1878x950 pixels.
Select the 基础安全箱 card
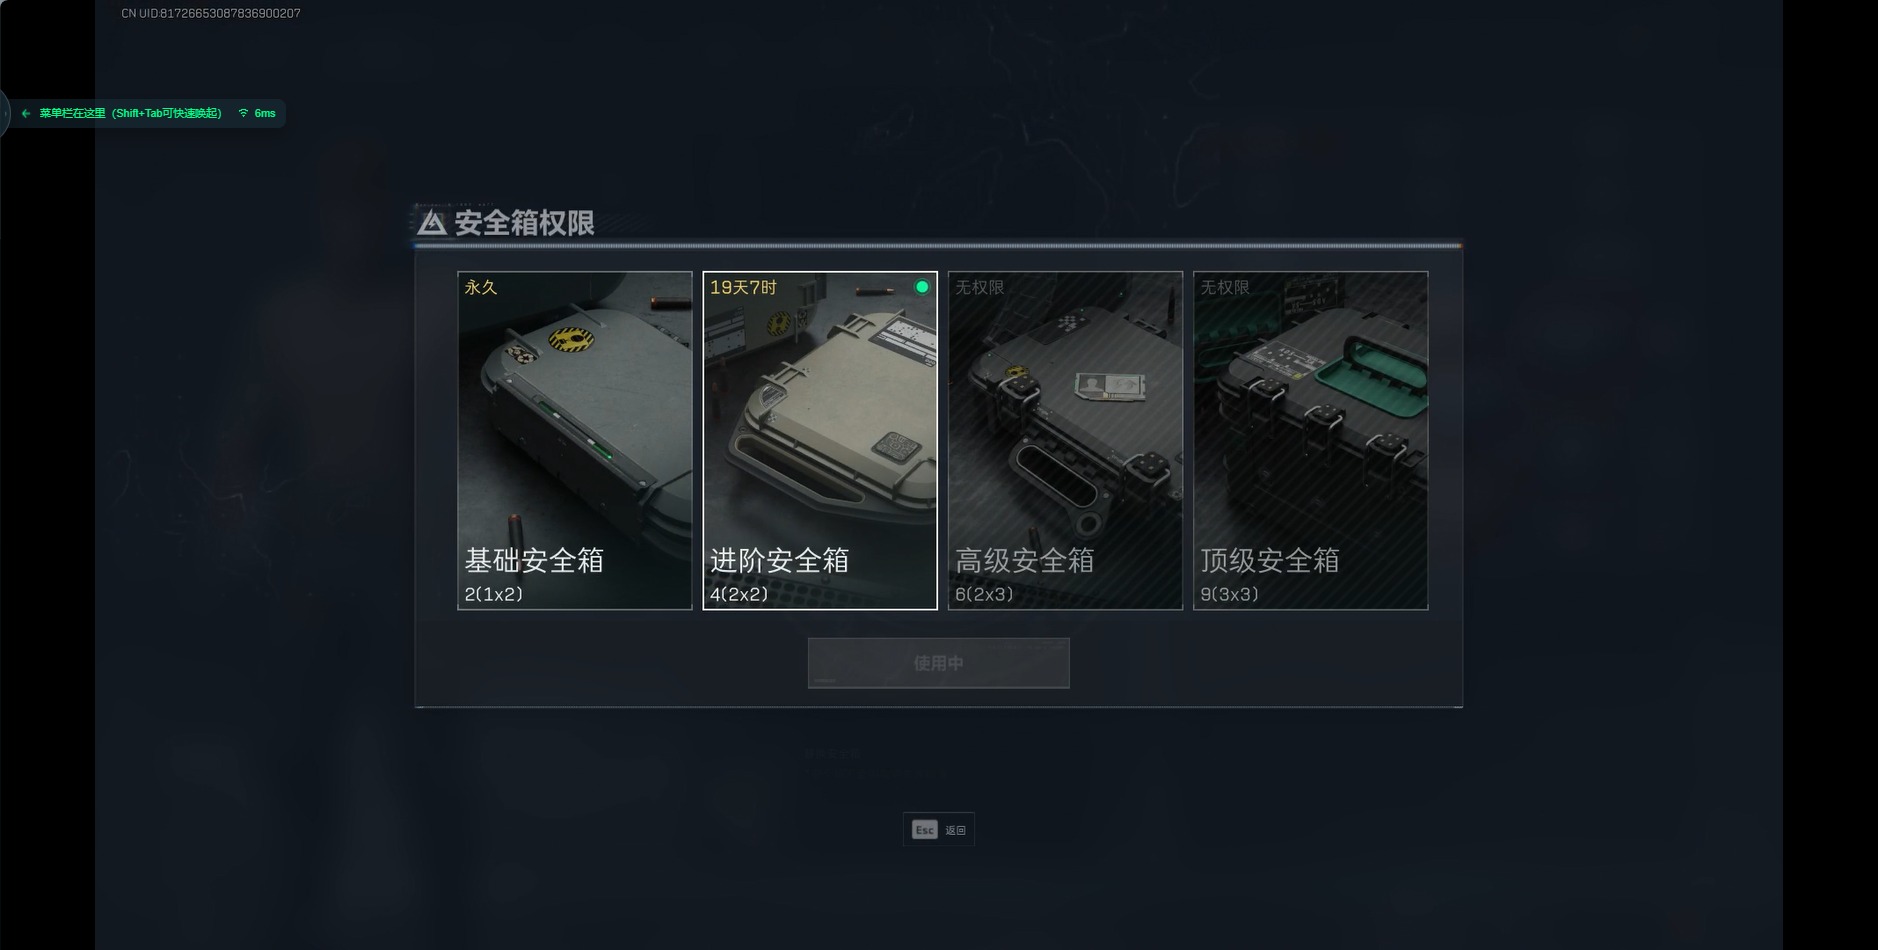(x=575, y=440)
